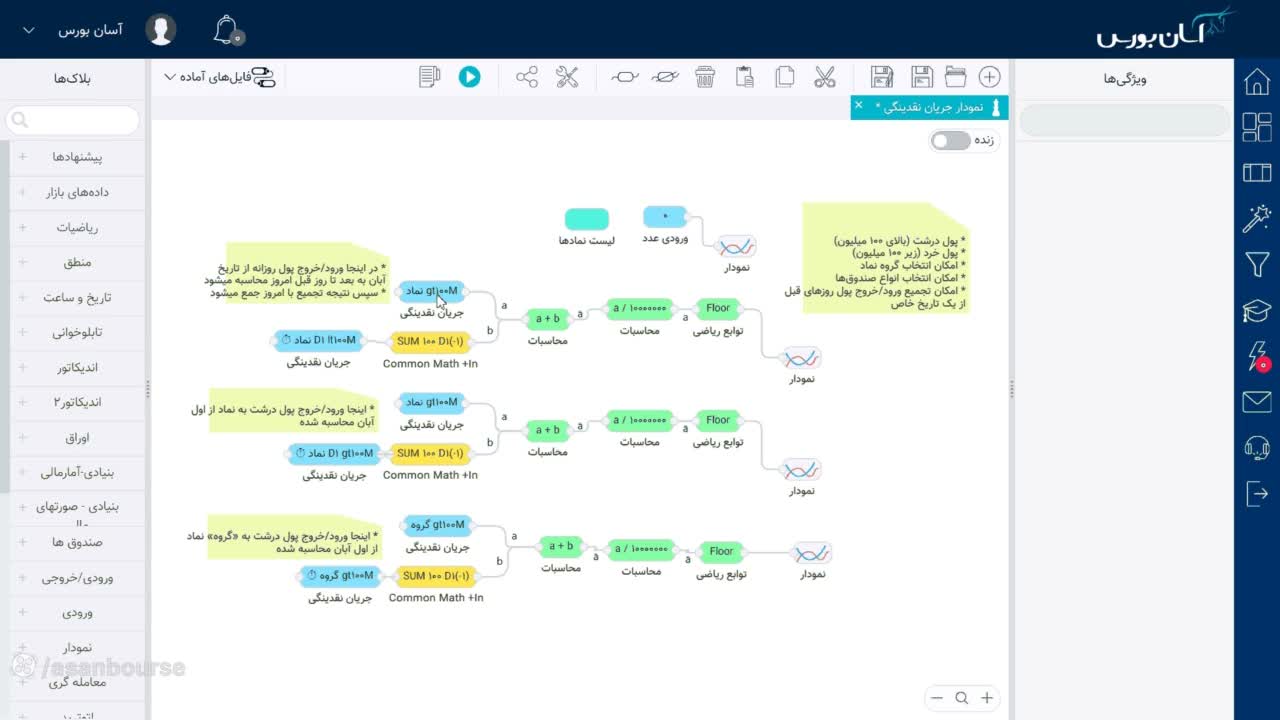
Task: Click the connect blocks link icon
Action: 625,77
